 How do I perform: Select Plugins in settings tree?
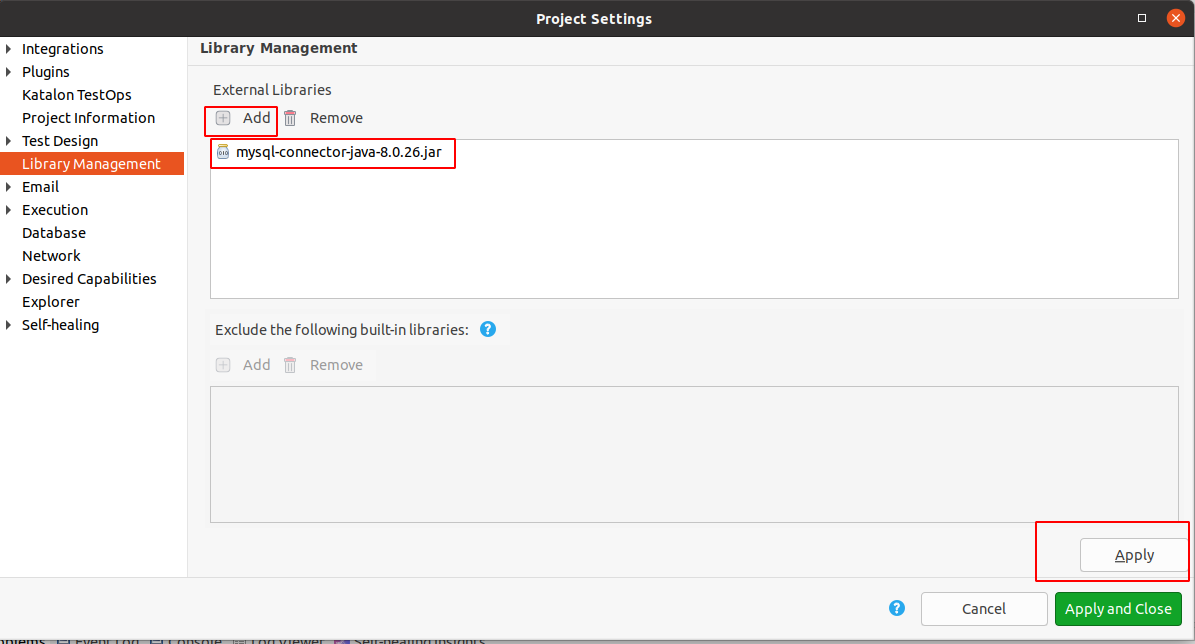pos(46,72)
